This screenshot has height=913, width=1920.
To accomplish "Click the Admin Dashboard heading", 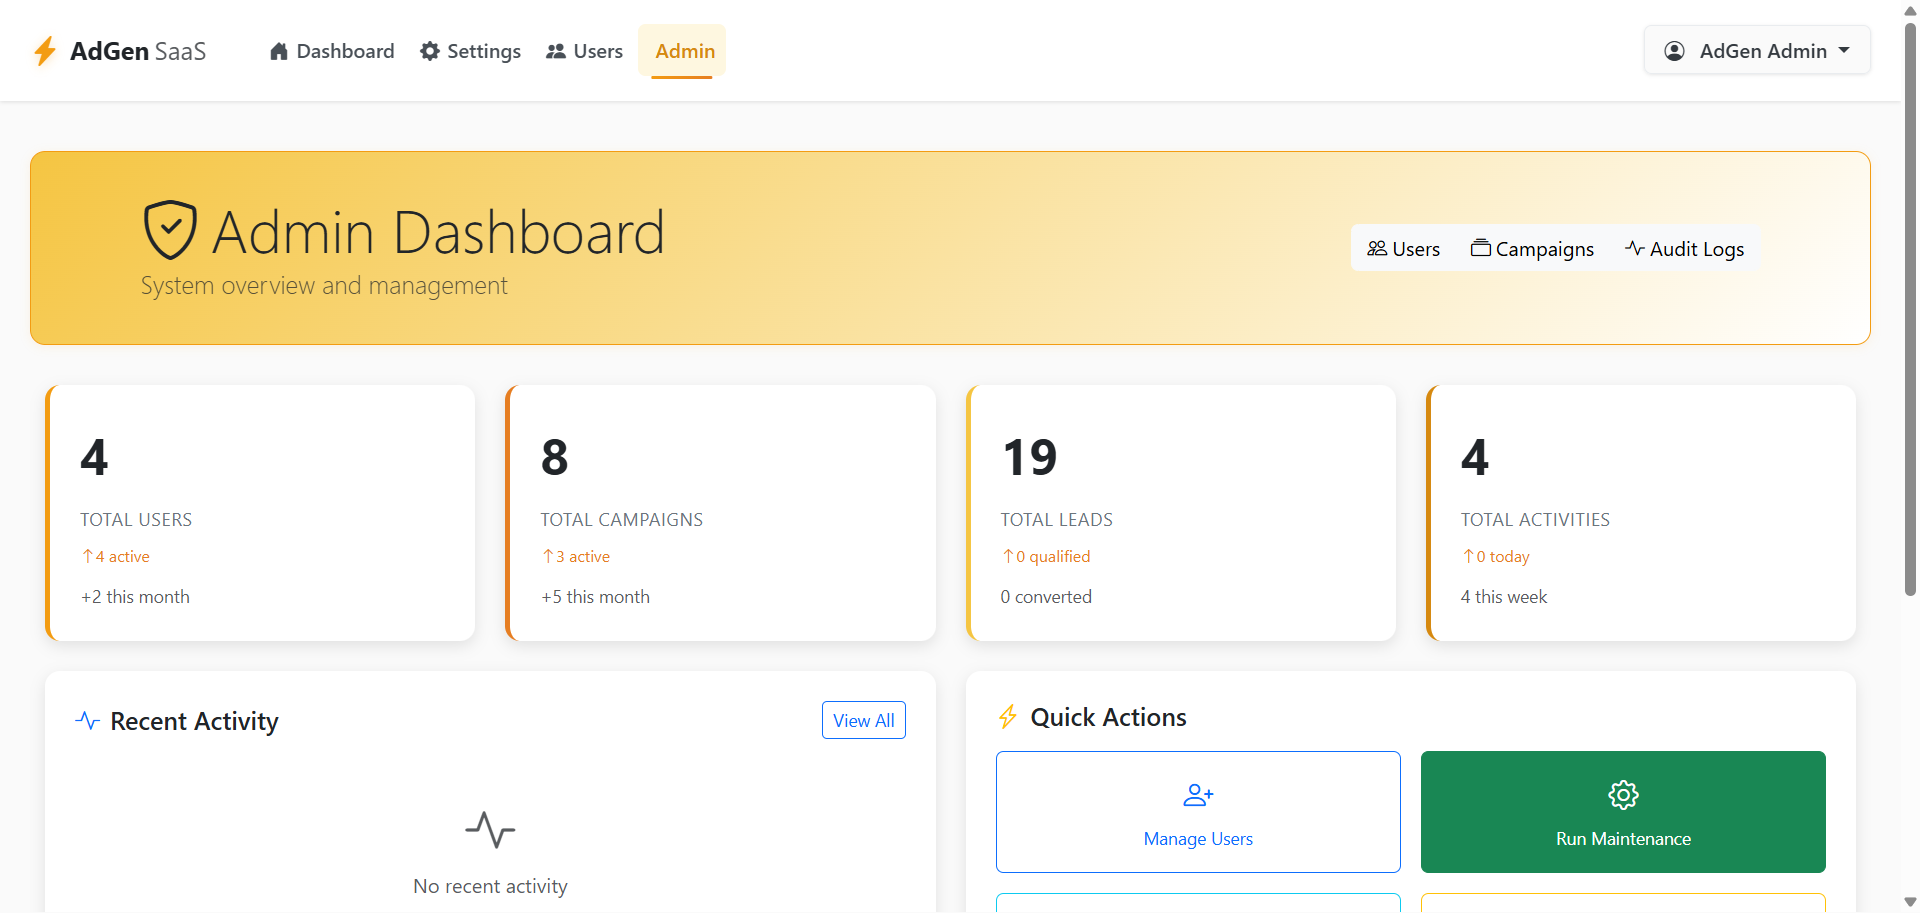I will click(x=438, y=232).
